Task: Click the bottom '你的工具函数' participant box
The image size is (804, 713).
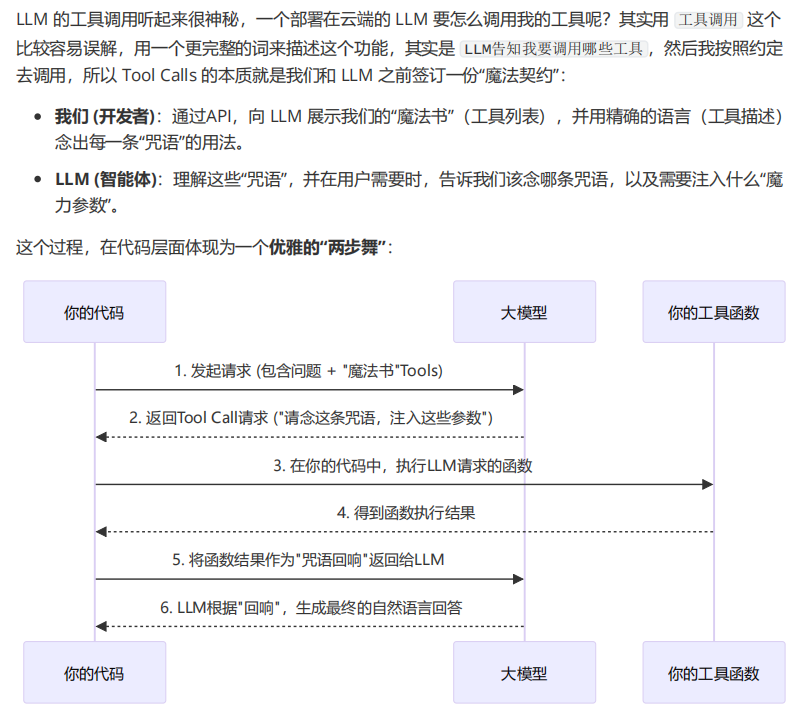Action: point(714,673)
